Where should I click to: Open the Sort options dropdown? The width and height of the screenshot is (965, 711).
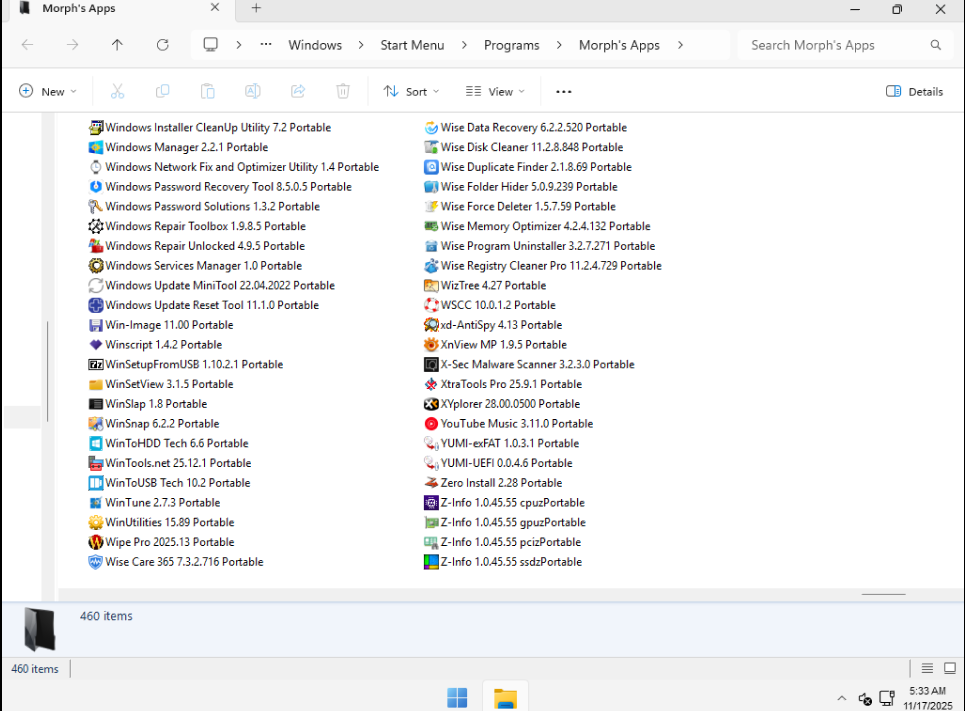(411, 91)
